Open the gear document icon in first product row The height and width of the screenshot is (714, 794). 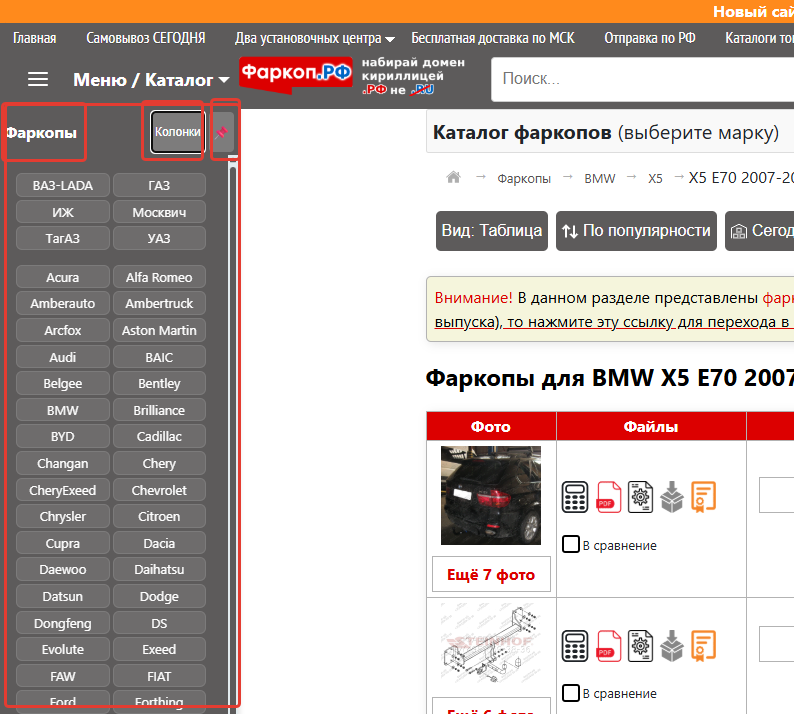[x=640, y=497]
